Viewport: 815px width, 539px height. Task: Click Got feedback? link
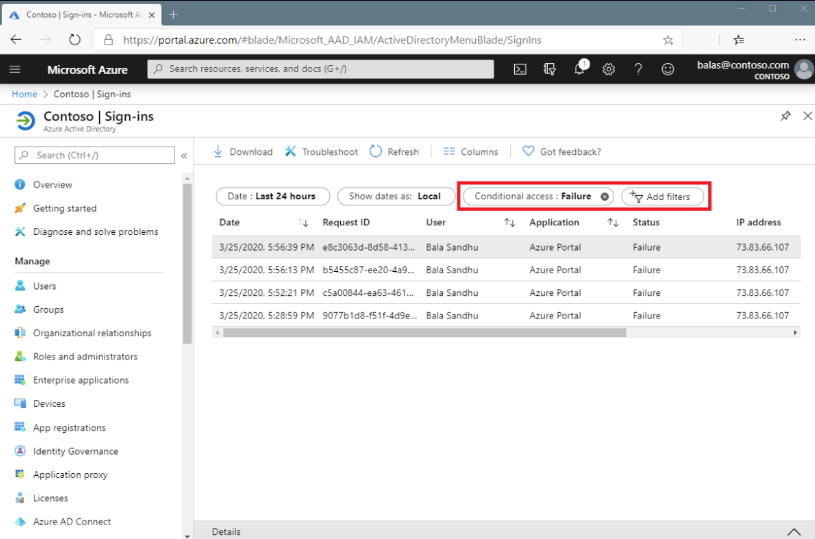point(562,152)
